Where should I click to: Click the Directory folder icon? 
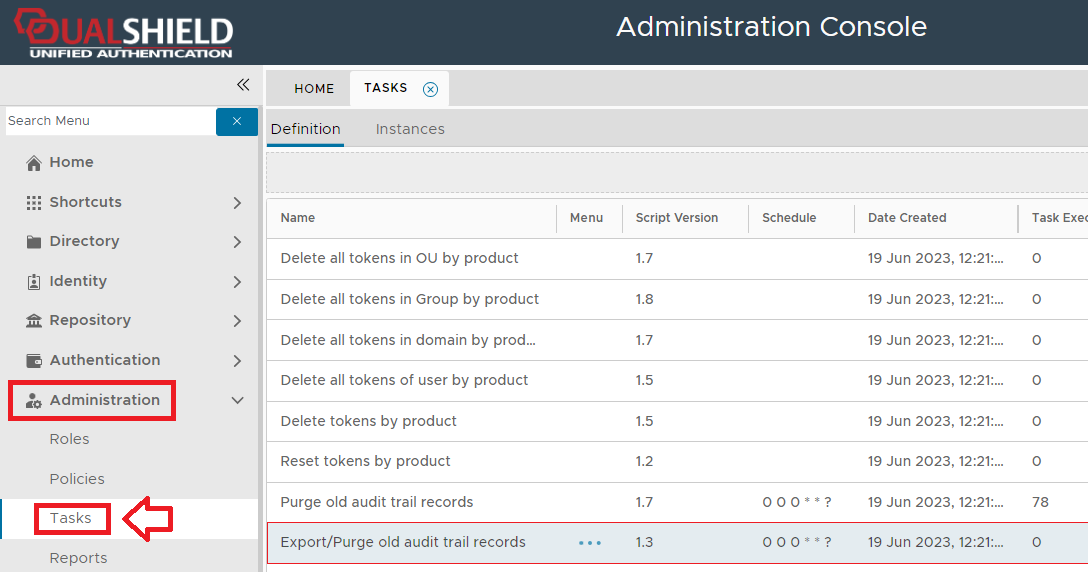click(x=34, y=242)
